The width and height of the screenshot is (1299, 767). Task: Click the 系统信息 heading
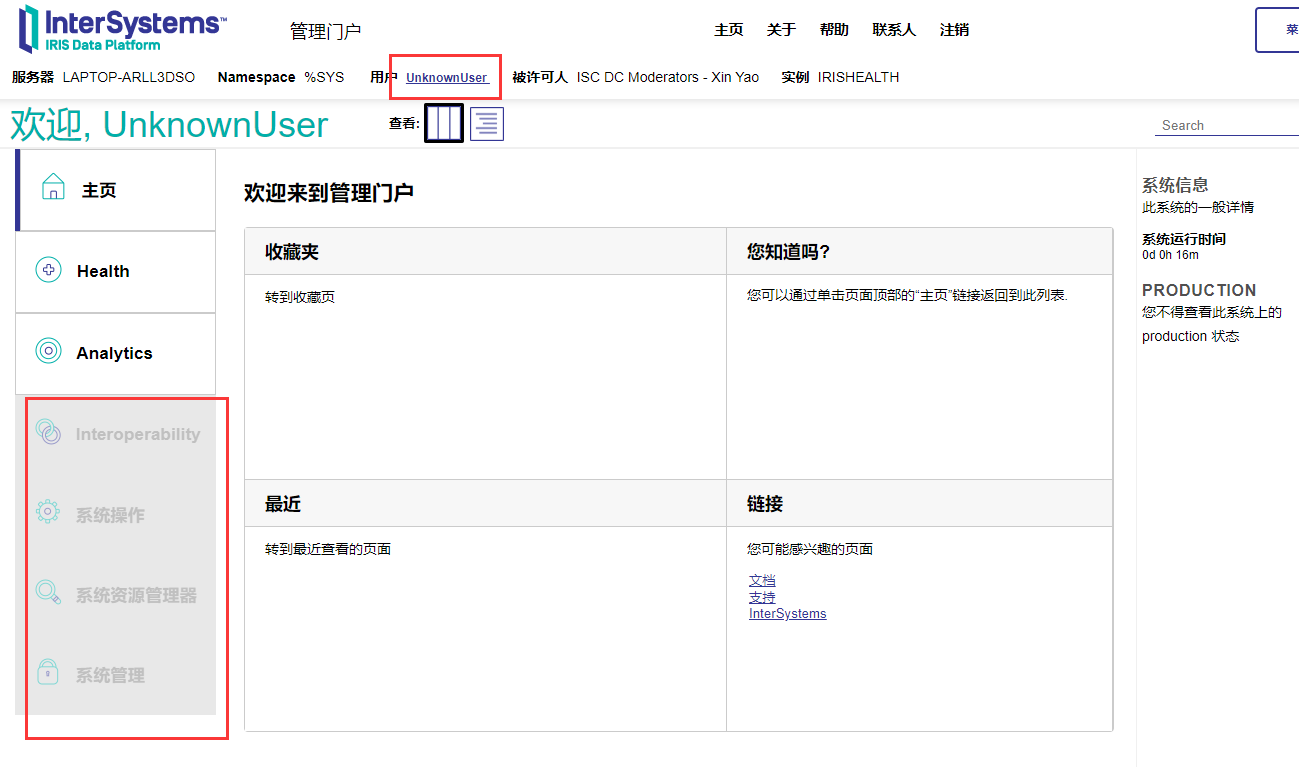(1175, 185)
